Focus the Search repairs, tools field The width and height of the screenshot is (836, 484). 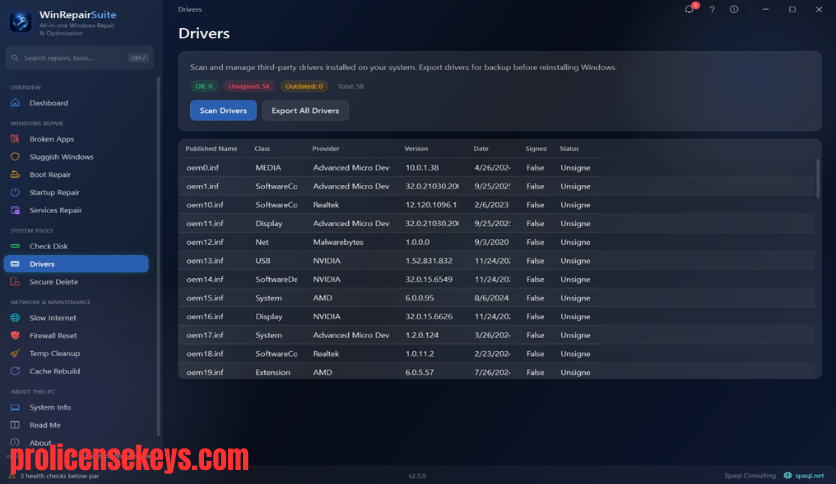point(79,58)
